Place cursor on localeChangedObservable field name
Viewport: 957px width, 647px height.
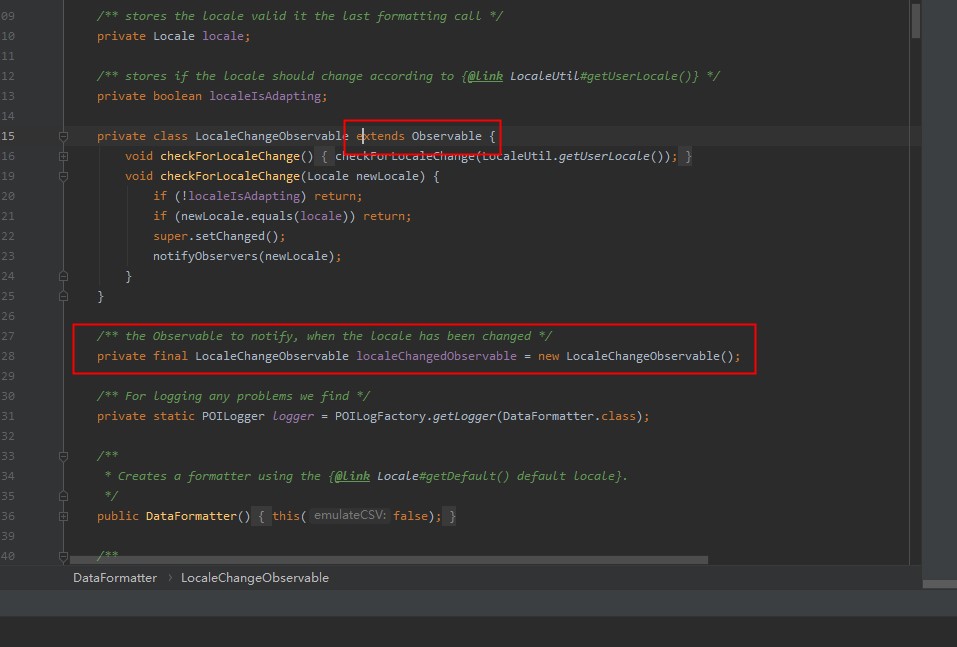(436, 356)
